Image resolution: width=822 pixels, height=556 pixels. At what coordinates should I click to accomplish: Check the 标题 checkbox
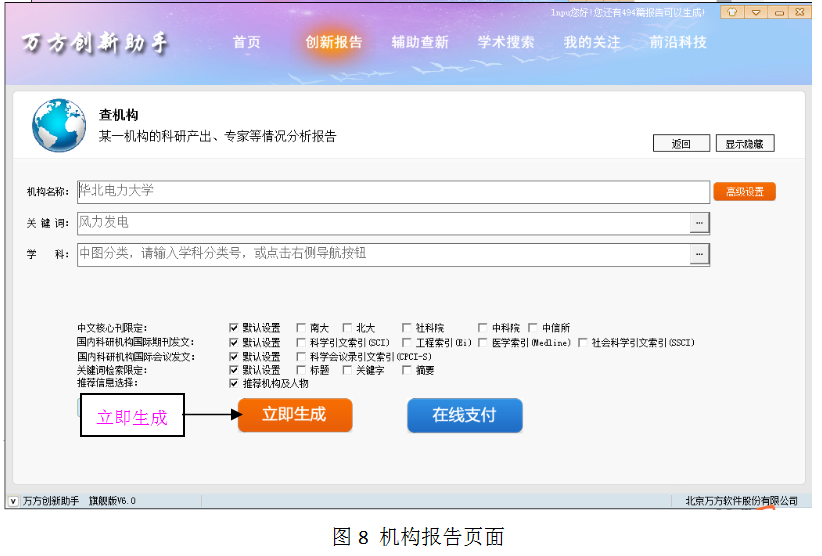[301, 370]
